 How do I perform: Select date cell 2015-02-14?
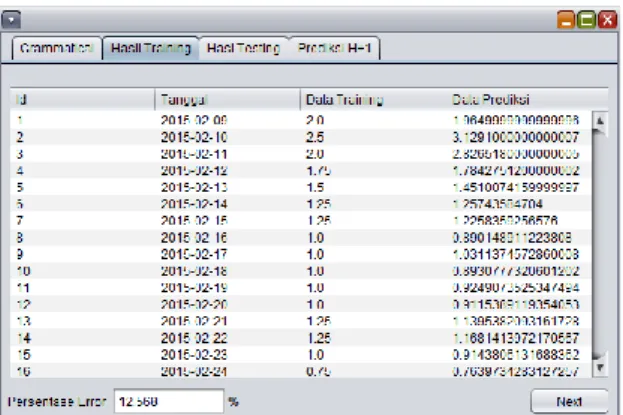pos(194,204)
